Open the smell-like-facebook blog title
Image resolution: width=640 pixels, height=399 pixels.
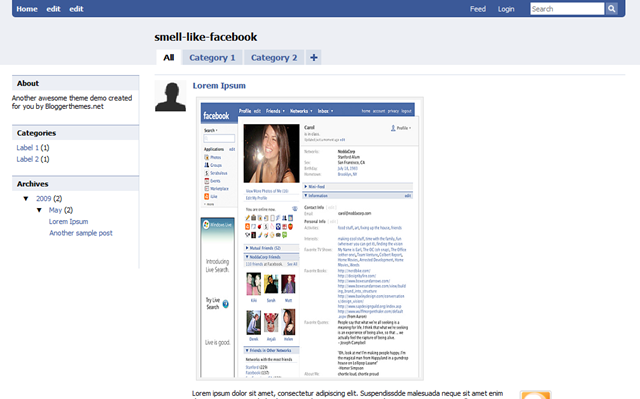206,37
